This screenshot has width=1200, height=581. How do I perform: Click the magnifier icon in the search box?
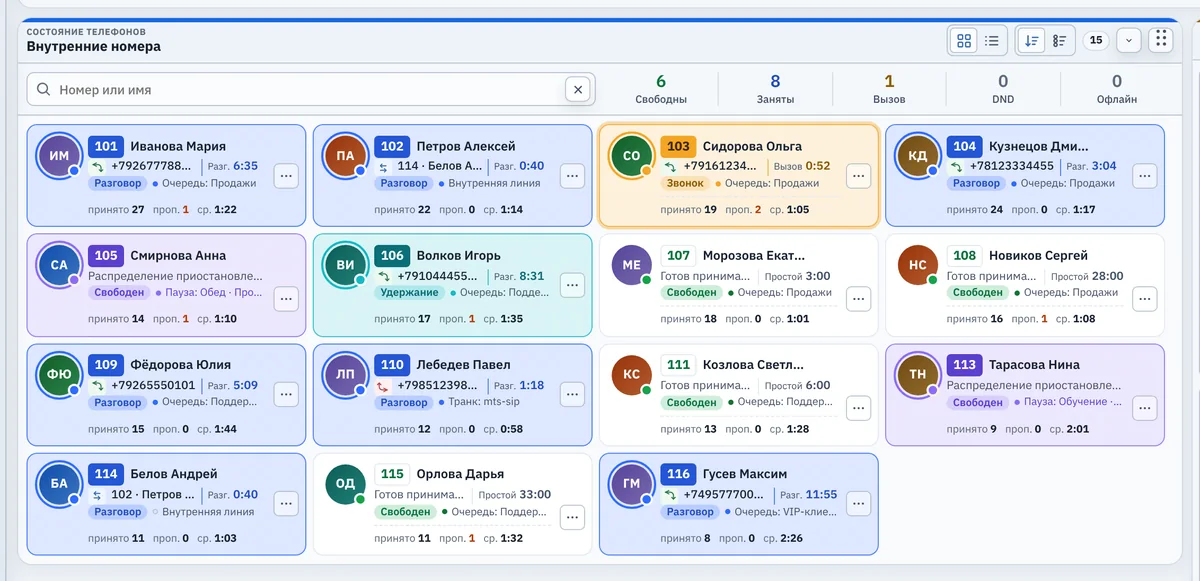coord(44,90)
